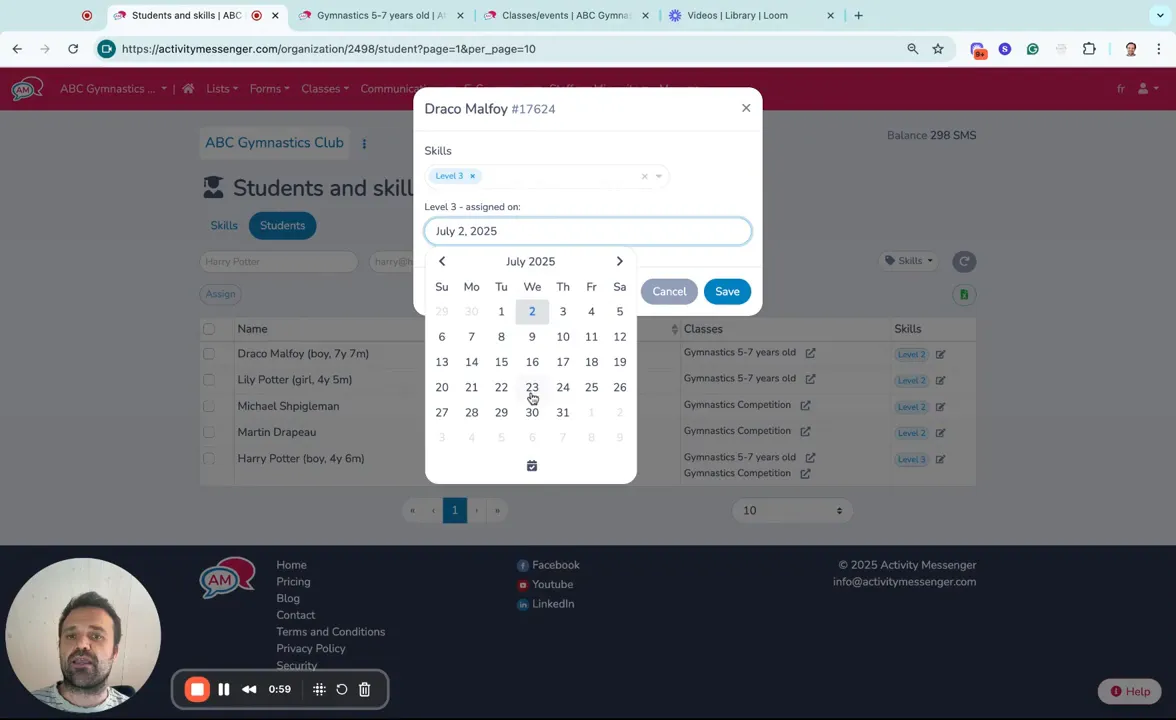The image size is (1176, 720).
Task: Select the checkbox beside Draco Malfoy
Action: (208, 353)
